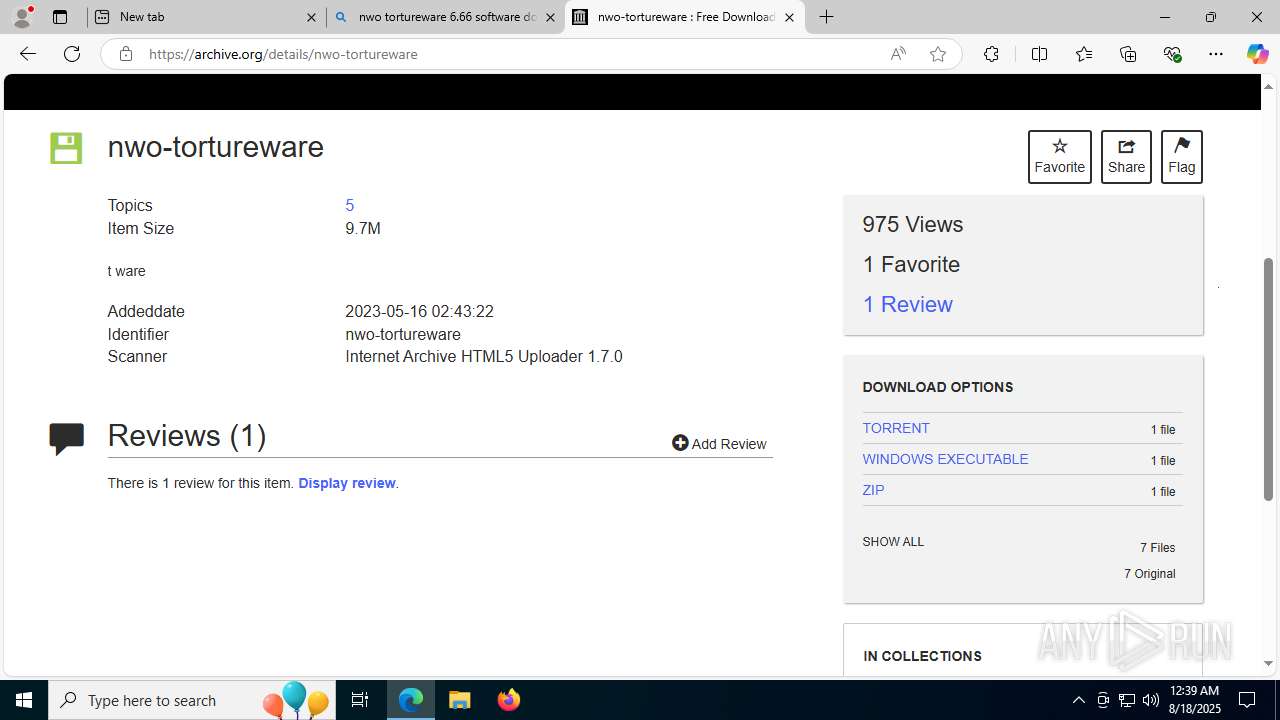The width and height of the screenshot is (1280, 720).
Task: Open Settings and more ellipsis menu
Action: click(x=1216, y=54)
